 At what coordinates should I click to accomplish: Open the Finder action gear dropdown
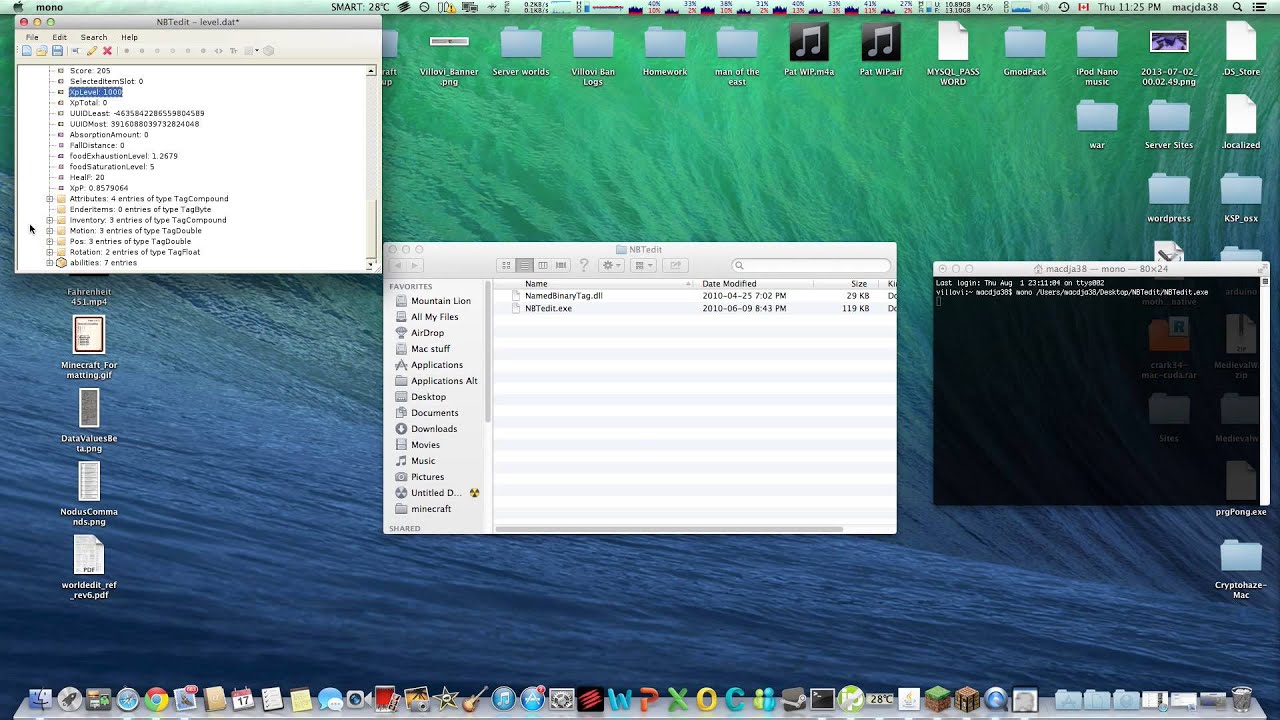[612, 265]
